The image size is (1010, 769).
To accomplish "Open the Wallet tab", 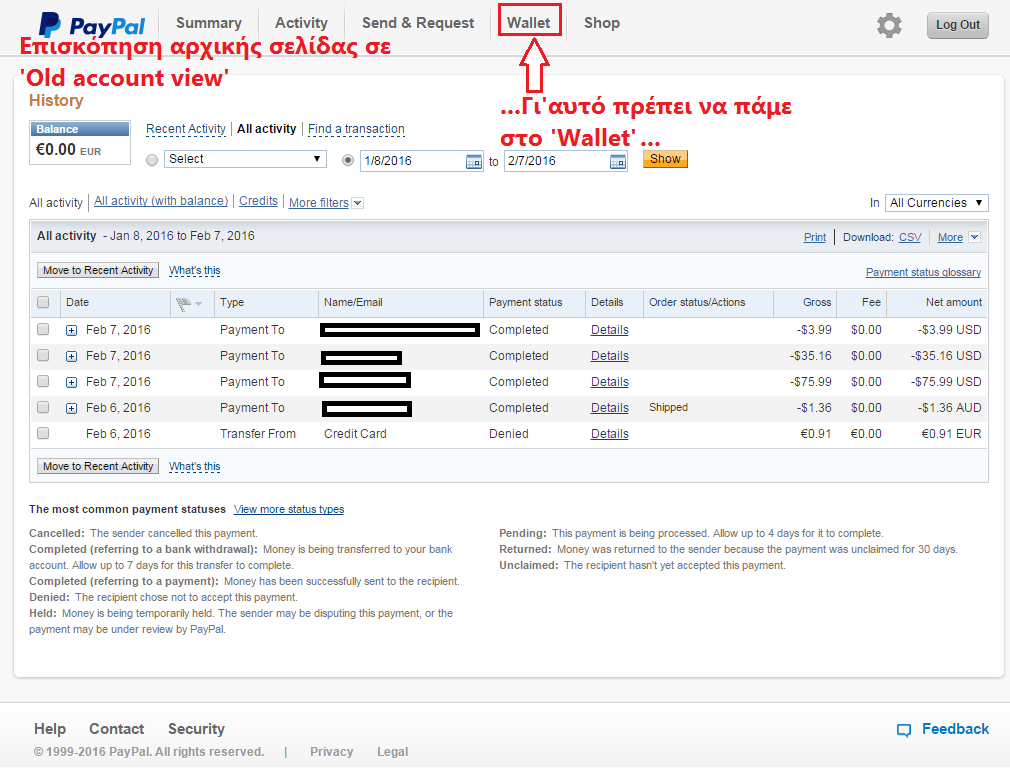I will 529,23.
